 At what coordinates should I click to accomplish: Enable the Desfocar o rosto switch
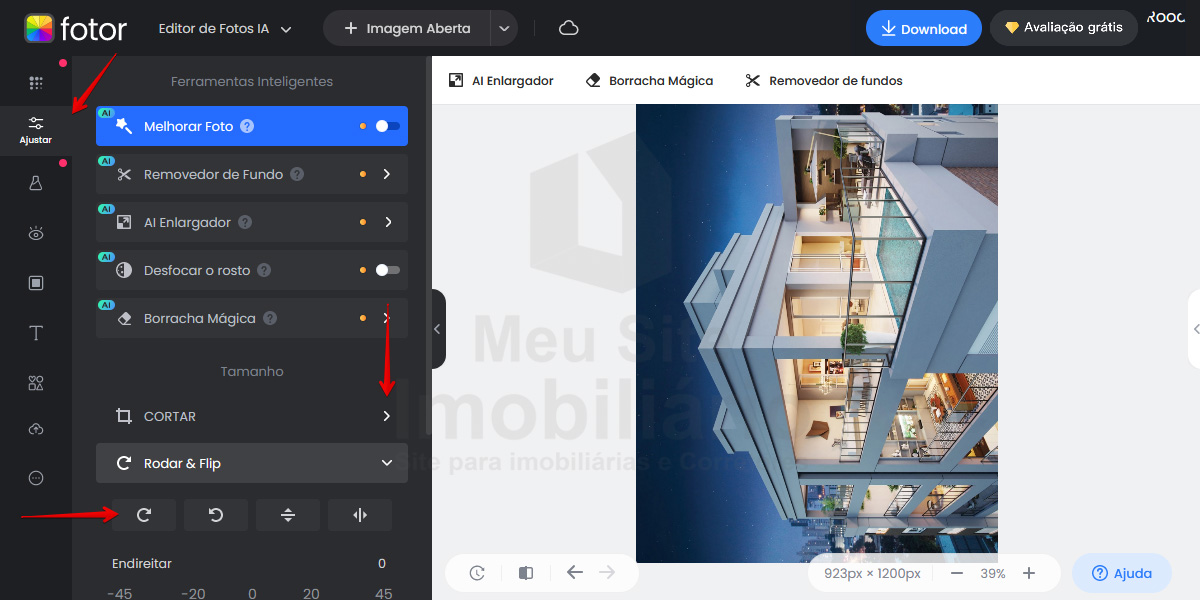coord(387,270)
